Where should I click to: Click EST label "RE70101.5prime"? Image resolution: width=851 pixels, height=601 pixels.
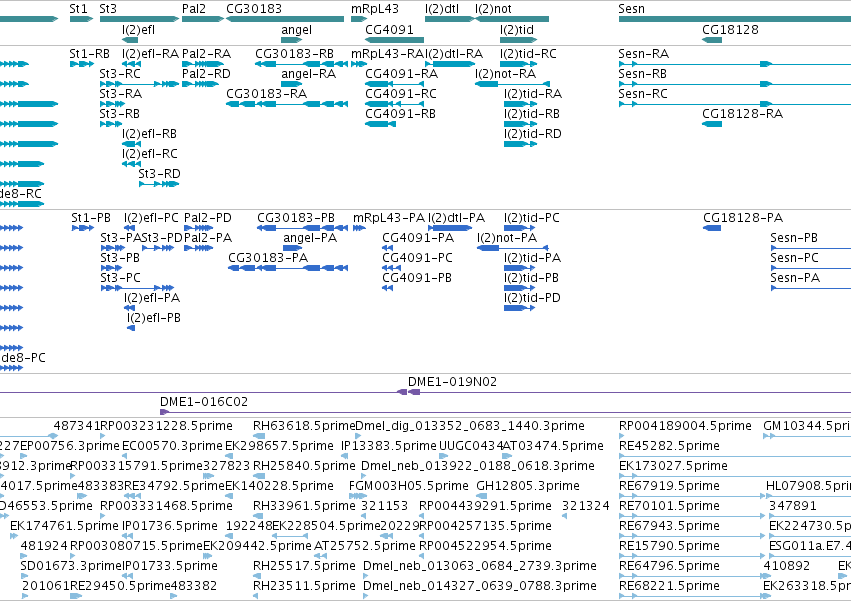669,507
